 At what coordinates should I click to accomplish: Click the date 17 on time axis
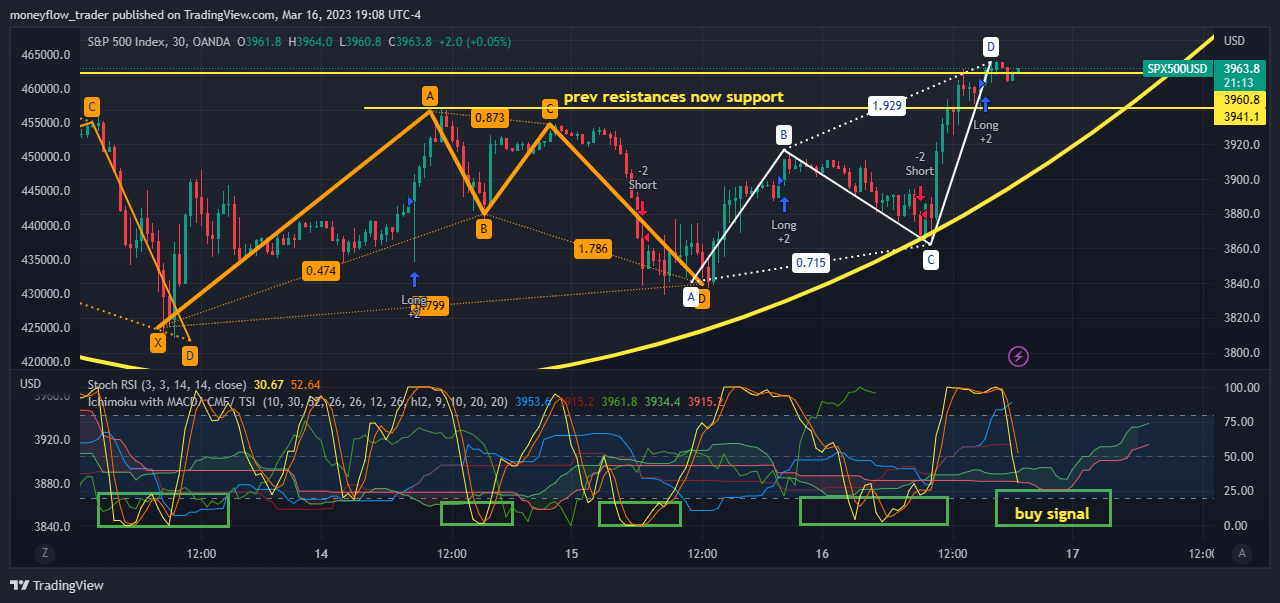pyautogui.click(x=1073, y=553)
